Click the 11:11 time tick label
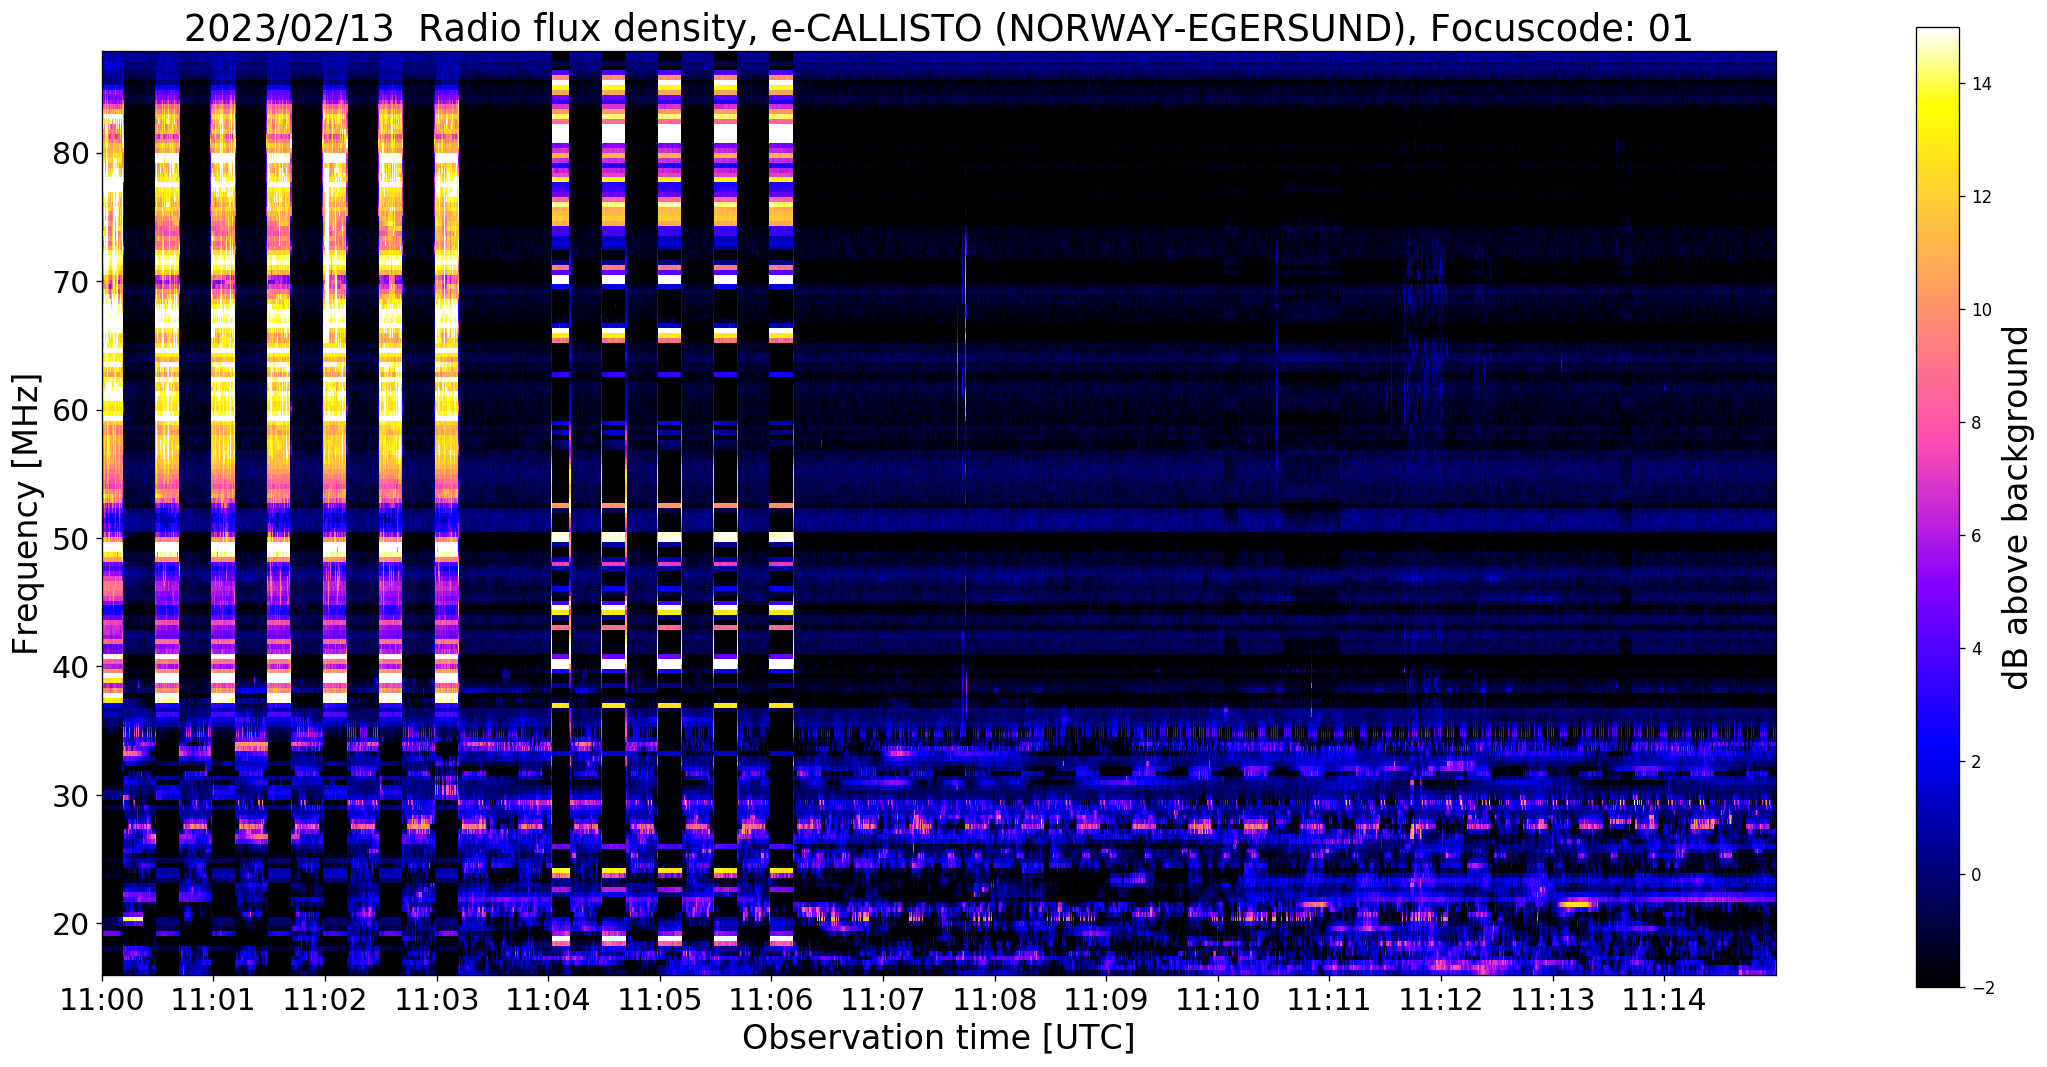 point(1329,1000)
